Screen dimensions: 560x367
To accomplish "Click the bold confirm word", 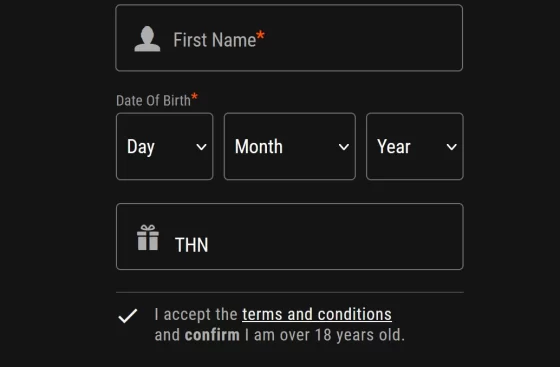I will pos(212,335).
